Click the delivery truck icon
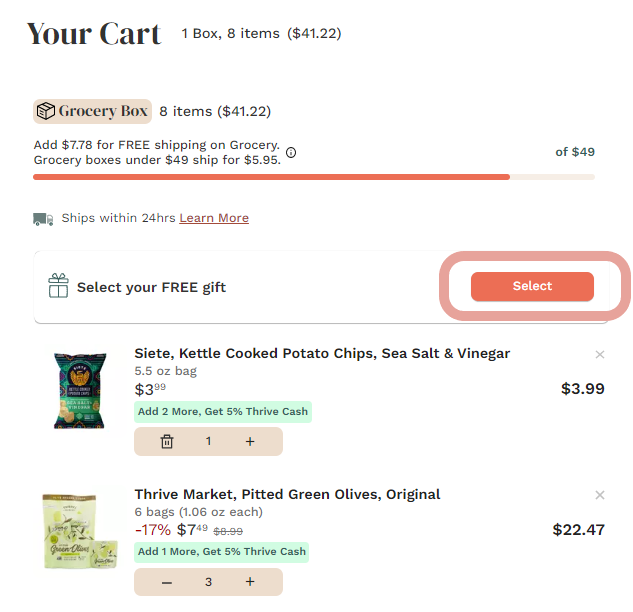The width and height of the screenshot is (633, 612). pyautogui.click(x=43, y=219)
